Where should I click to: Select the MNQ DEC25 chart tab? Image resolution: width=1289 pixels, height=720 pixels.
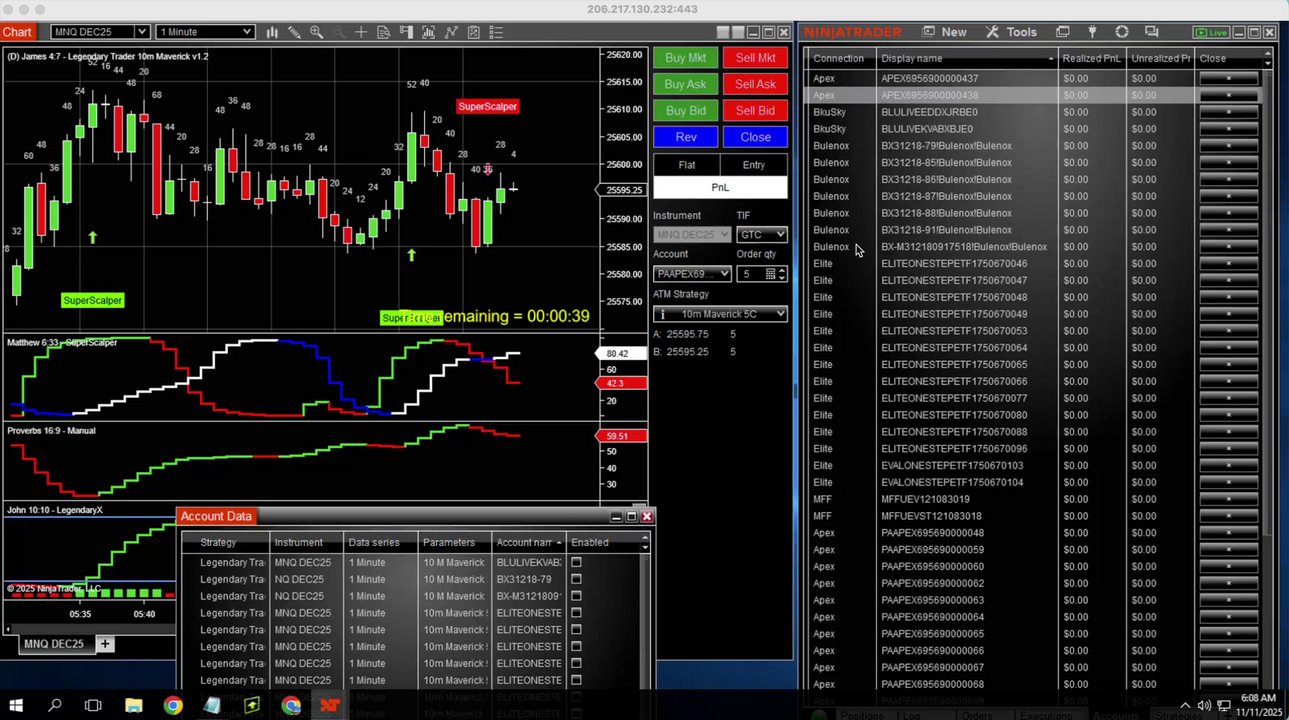click(54, 644)
